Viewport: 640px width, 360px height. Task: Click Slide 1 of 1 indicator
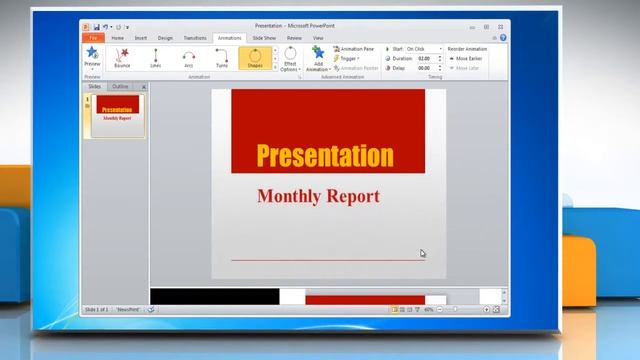click(96, 310)
